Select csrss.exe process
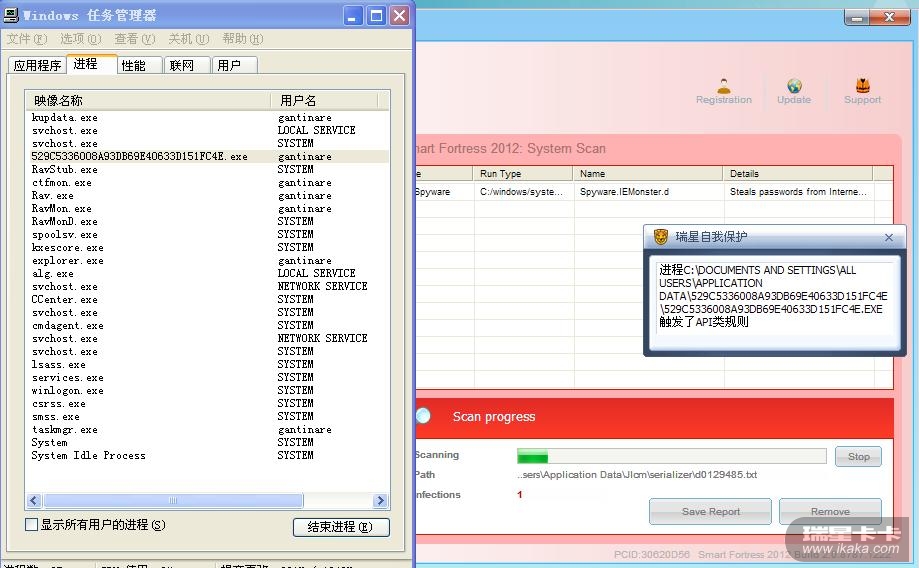Viewport: 919px width, 568px height. 208,404
